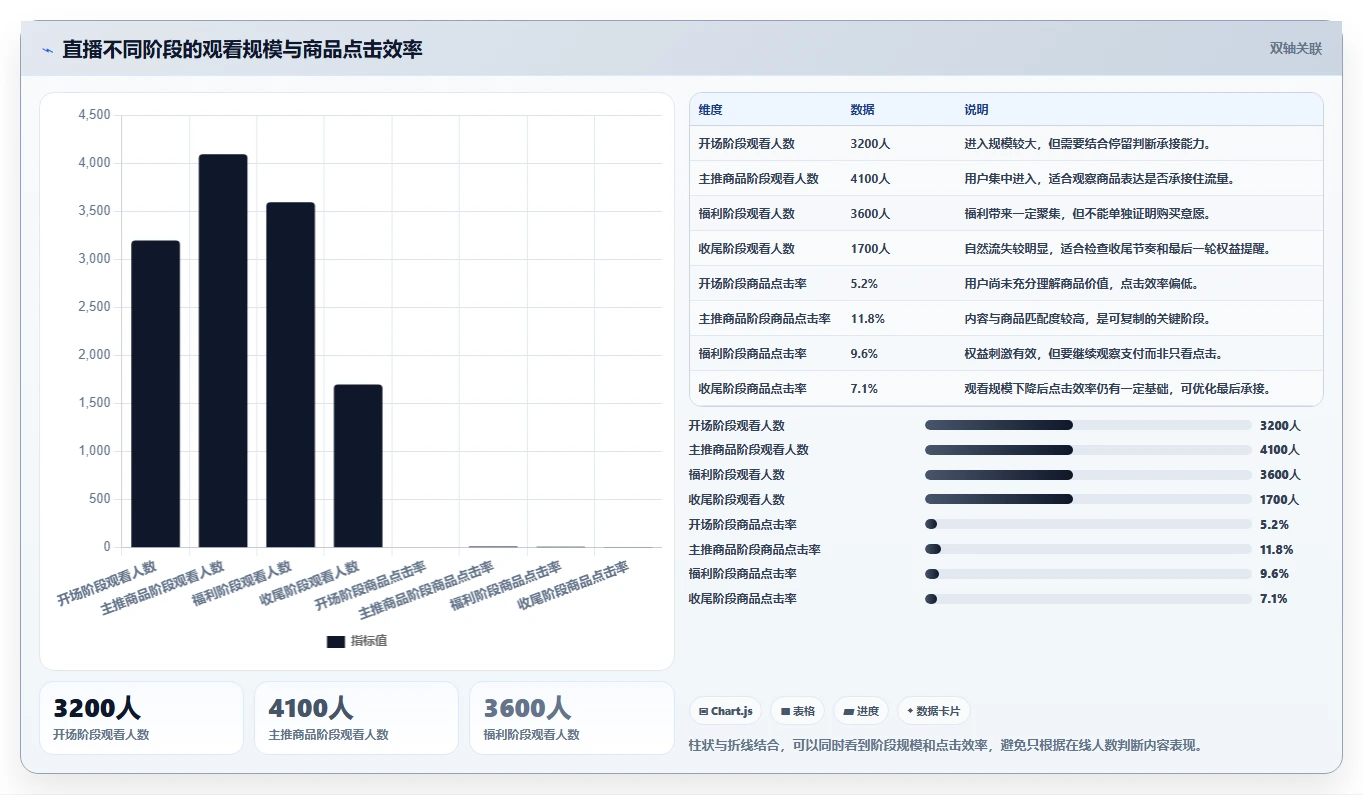Click the 1,000 y-axis label

pyautogui.click(x=94, y=451)
